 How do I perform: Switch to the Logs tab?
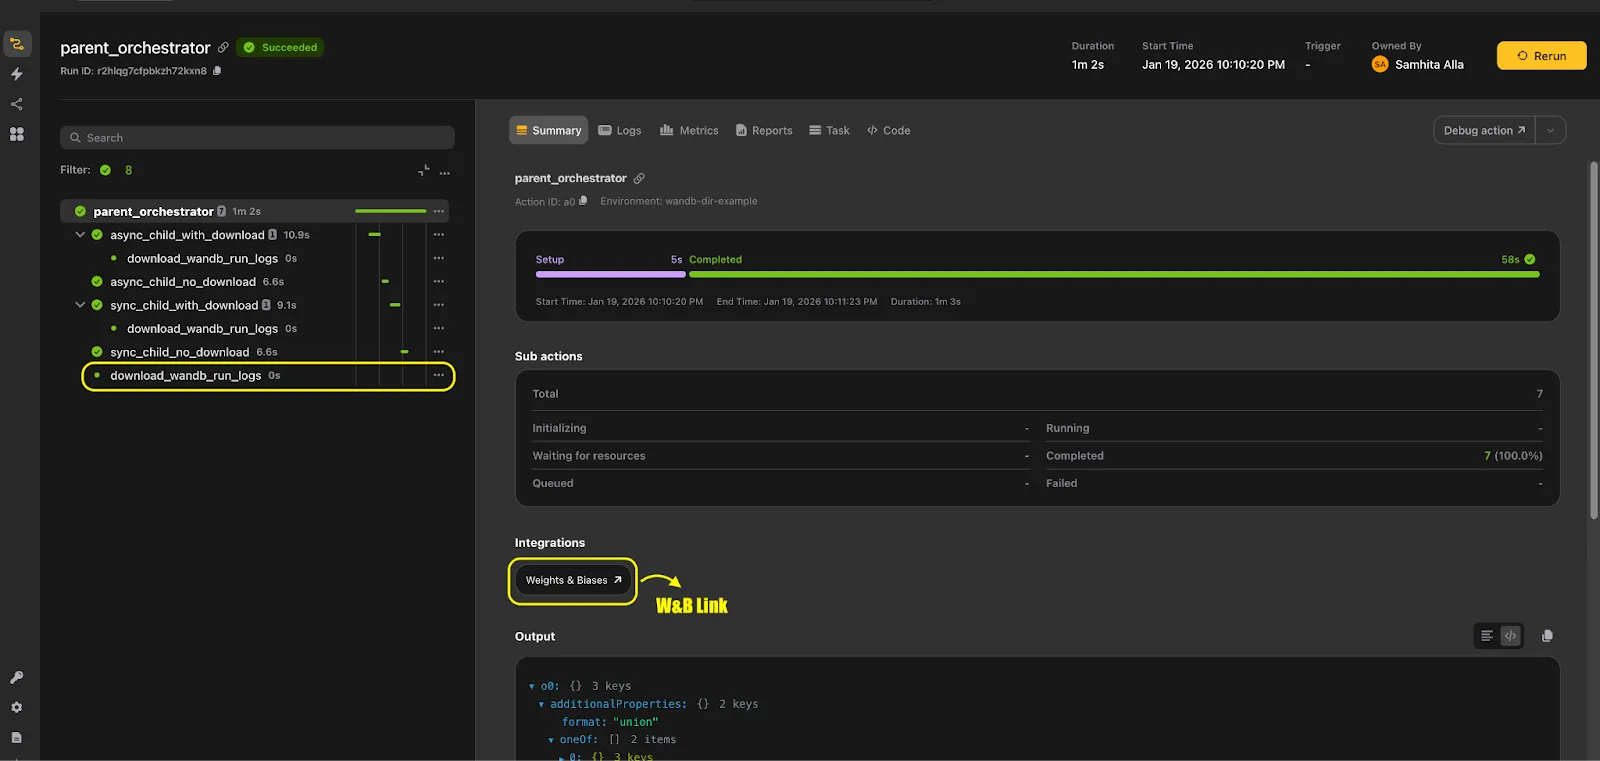click(x=620, y=131)
